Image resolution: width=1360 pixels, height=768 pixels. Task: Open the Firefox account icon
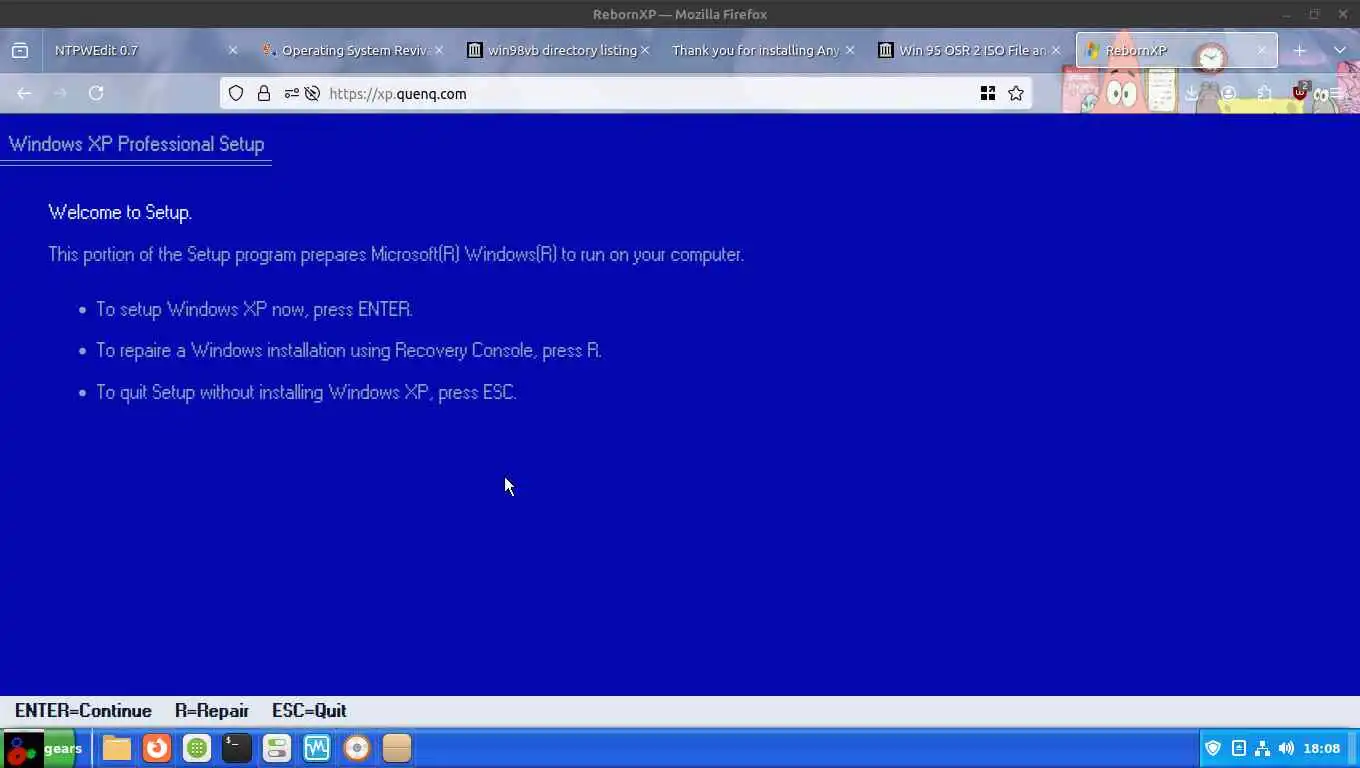pyautogui.click(x=1228, y=93)
